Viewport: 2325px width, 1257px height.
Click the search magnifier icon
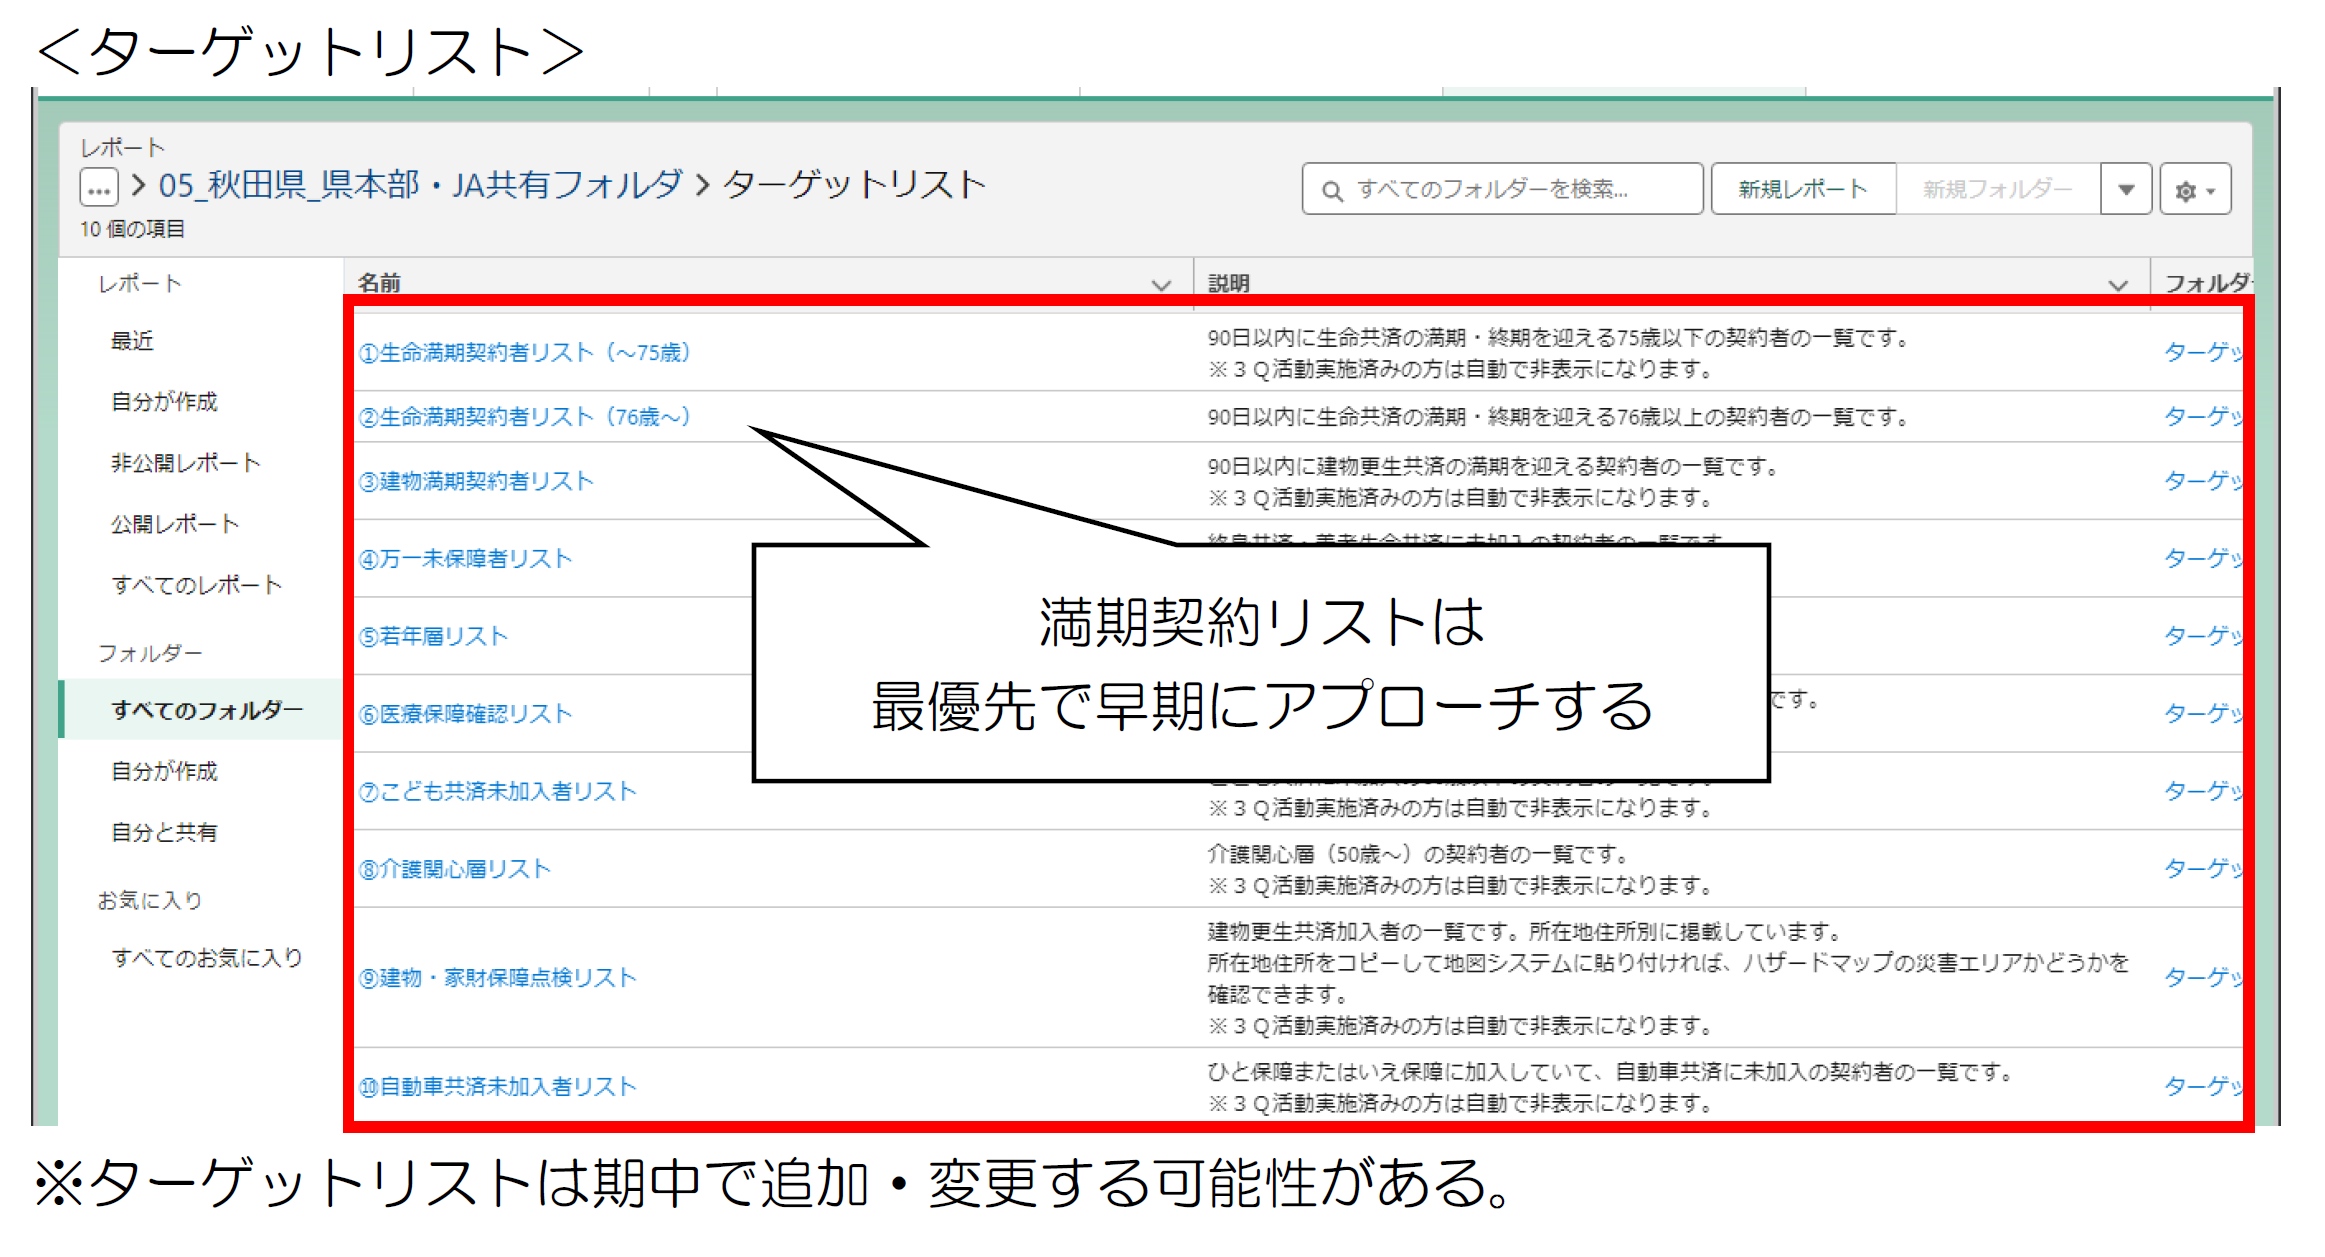pos(1332,190)
